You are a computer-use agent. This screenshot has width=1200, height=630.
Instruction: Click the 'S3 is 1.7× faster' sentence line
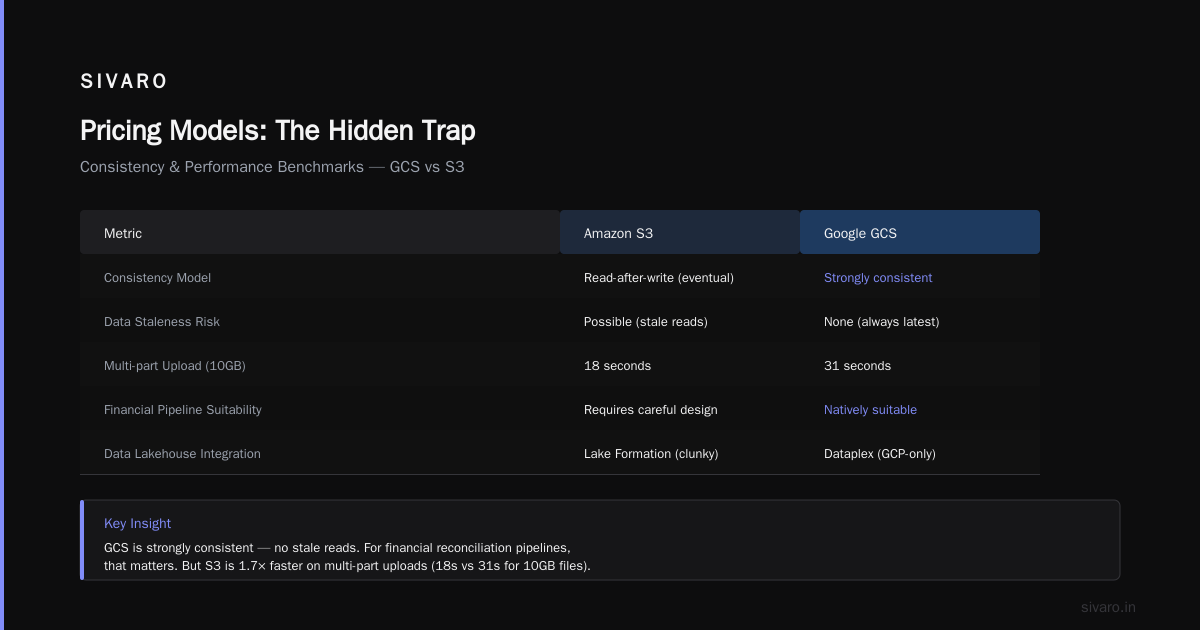(347, 566)
